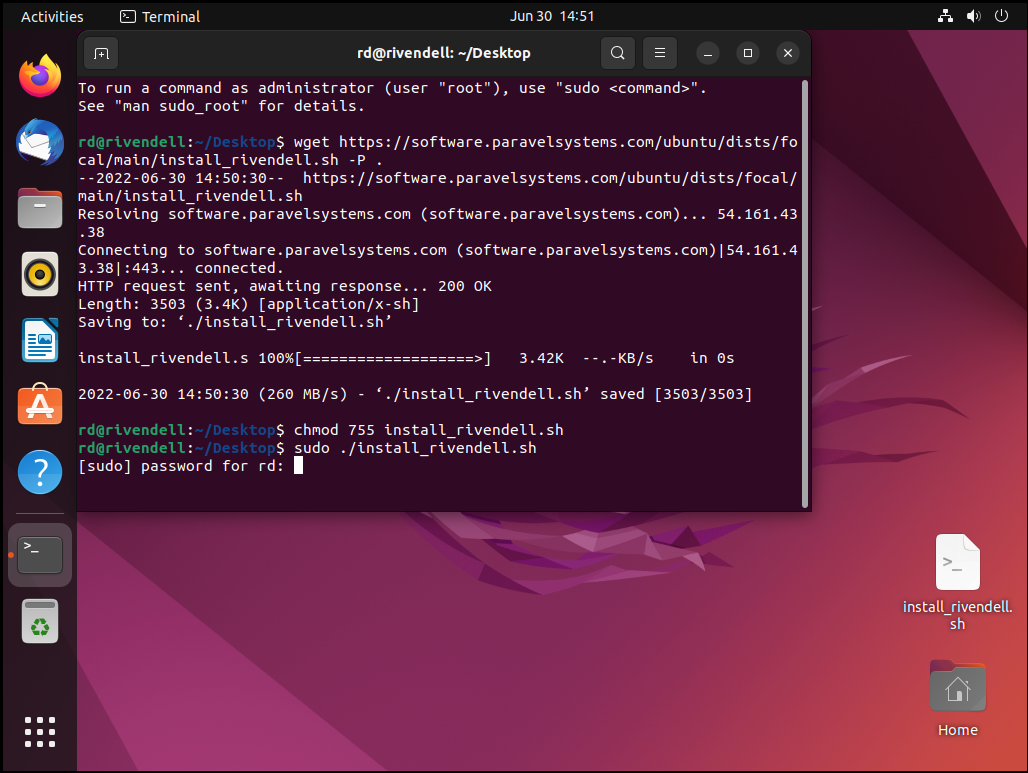Viewport: 1028px width, 773px height.
Task: Open a new terminal tab
Action: [x=101, y=53]
